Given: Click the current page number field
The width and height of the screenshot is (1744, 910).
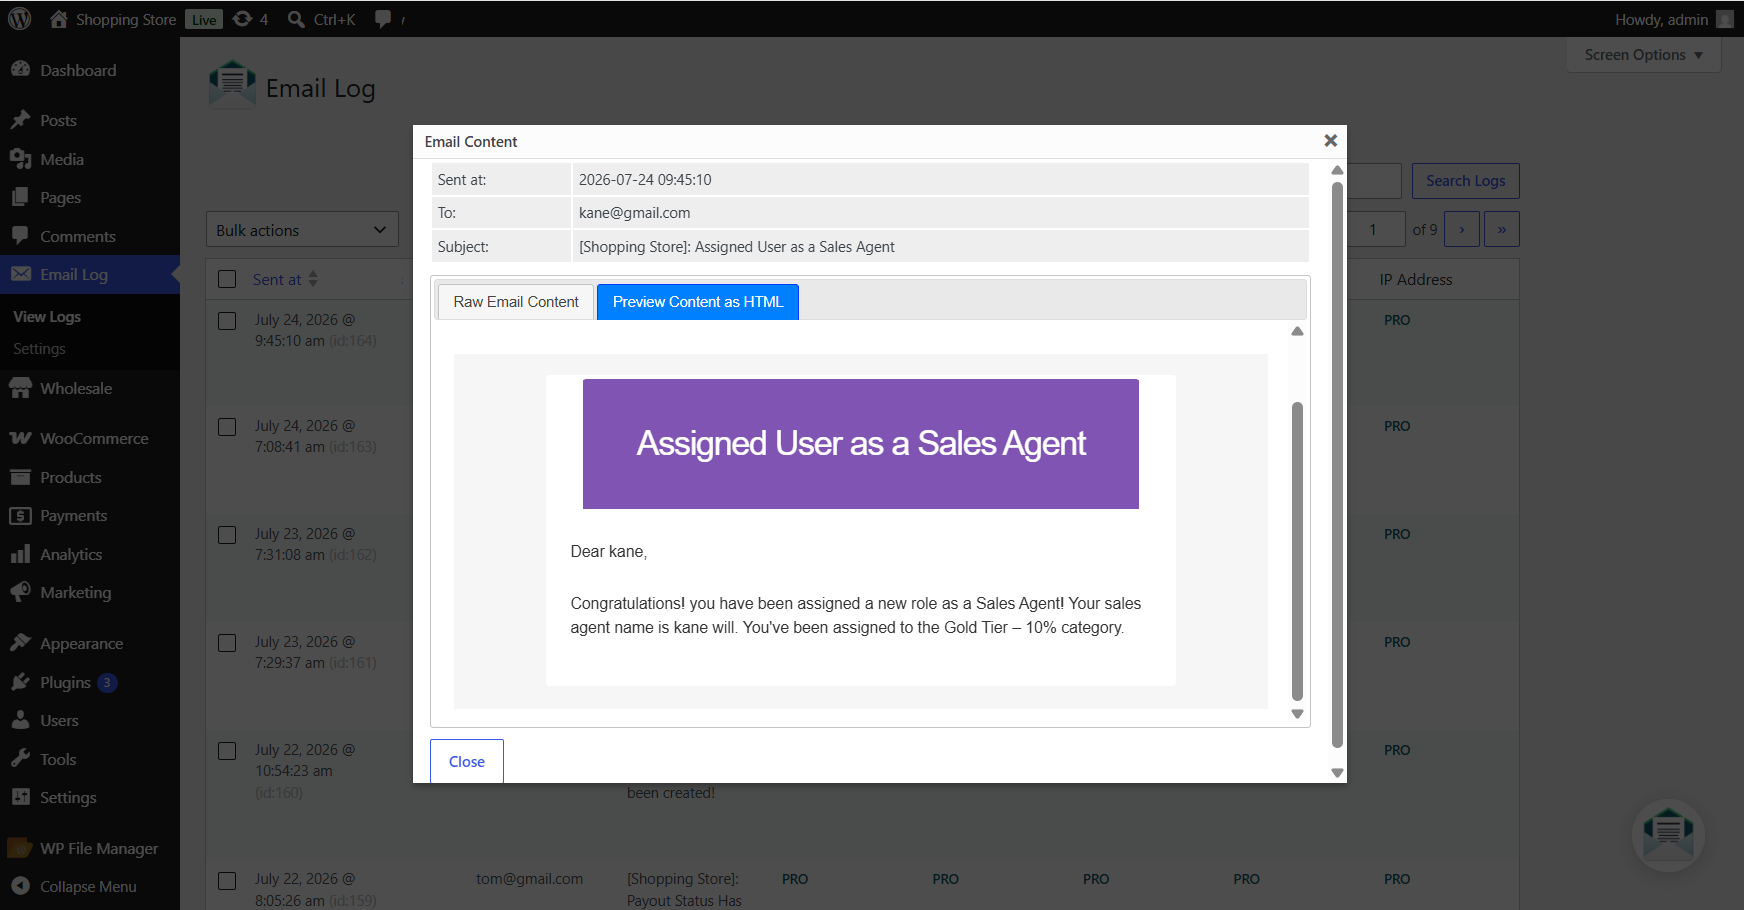Looking at the screenshot, I should click(x=1373, y=229).
